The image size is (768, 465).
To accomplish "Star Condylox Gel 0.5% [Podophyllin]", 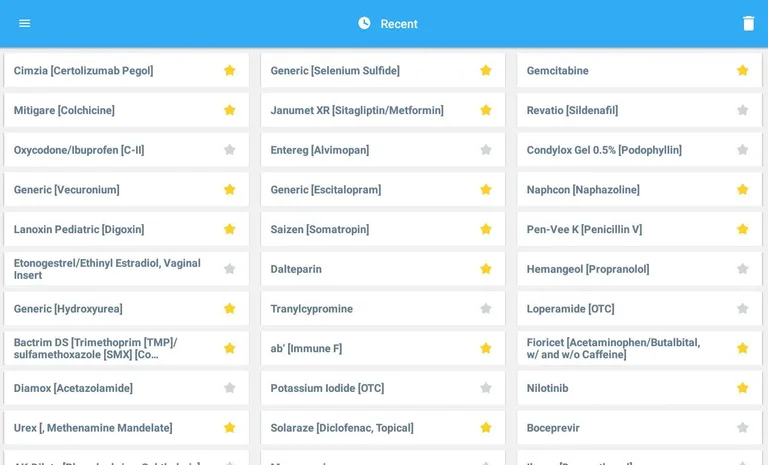I will (x=743, y=150).
